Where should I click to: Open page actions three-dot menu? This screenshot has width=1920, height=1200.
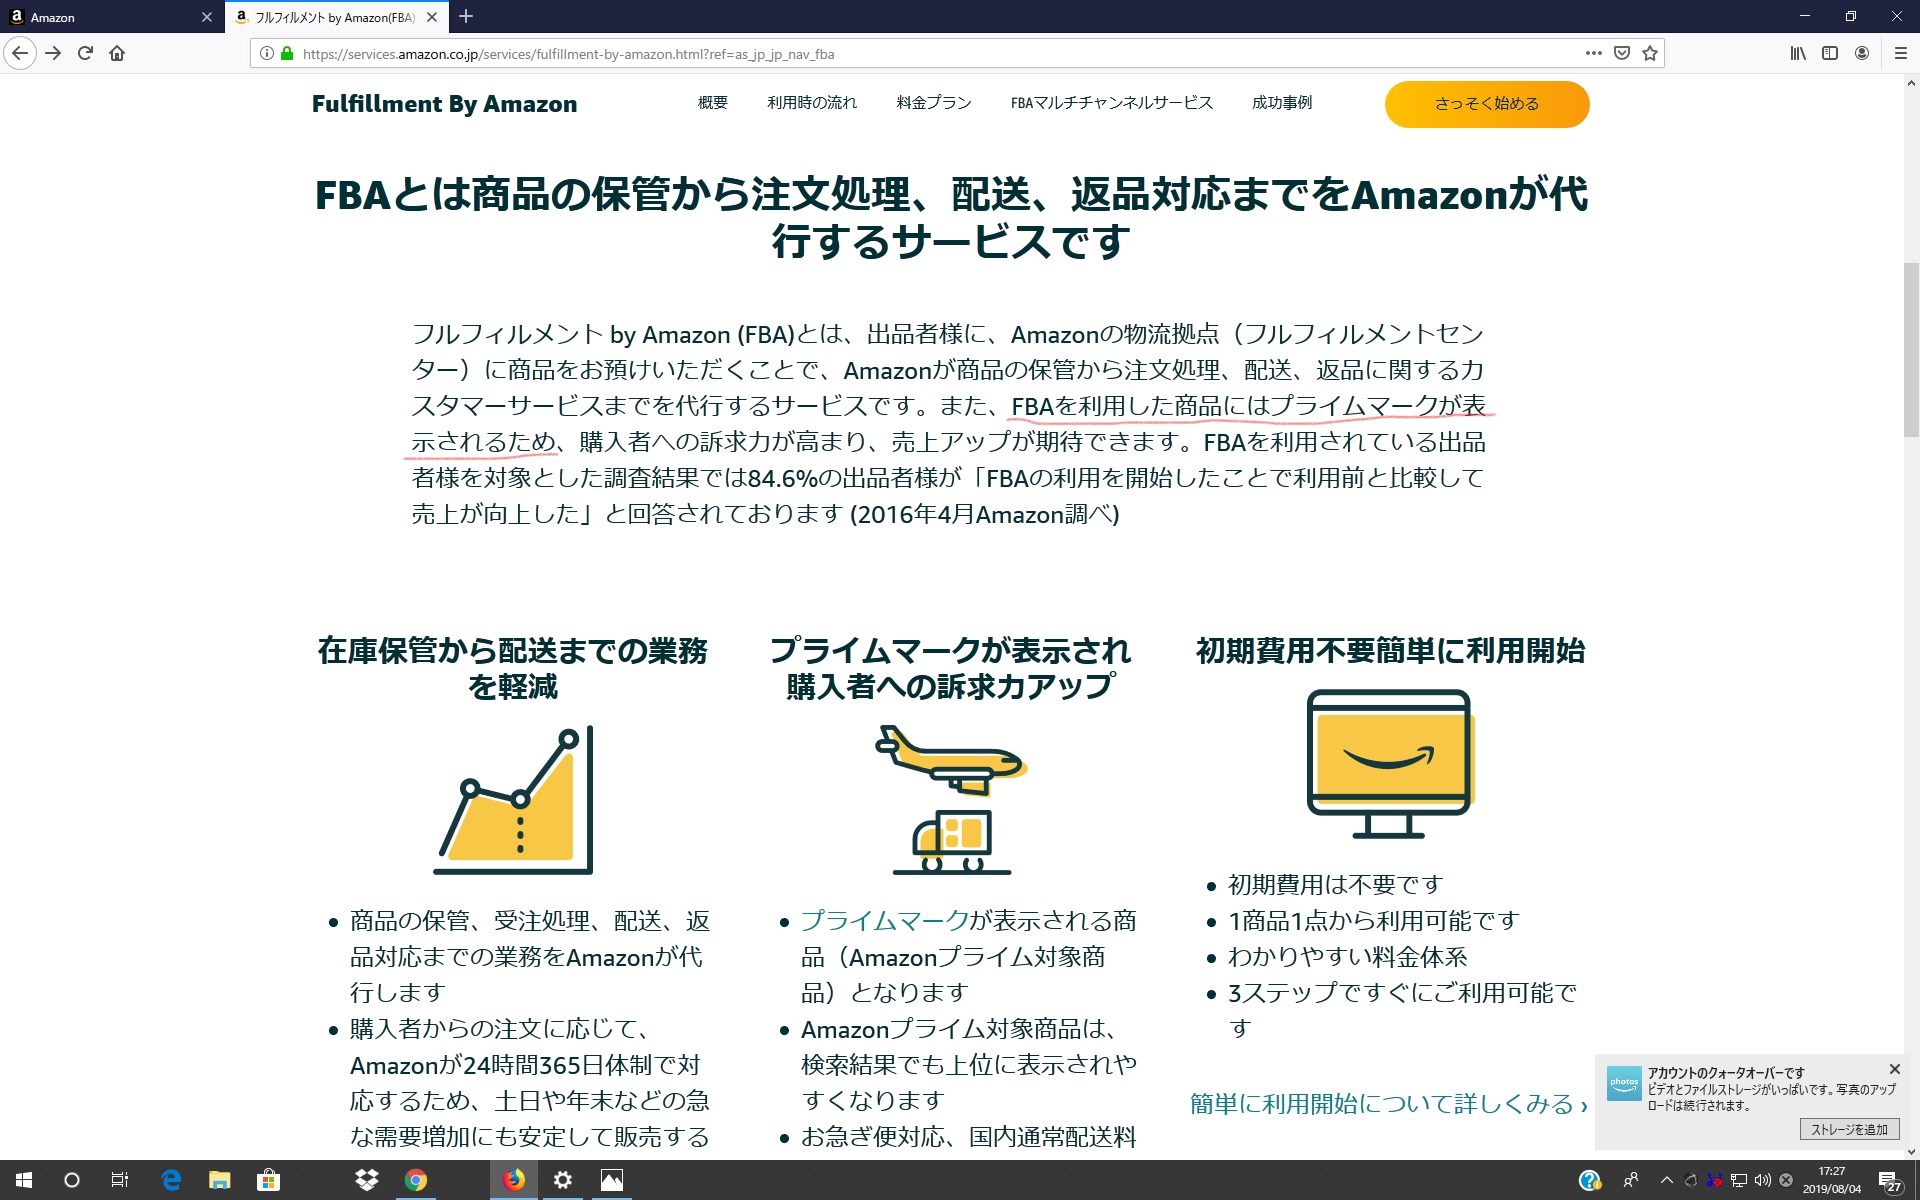tap(1593, 53)
